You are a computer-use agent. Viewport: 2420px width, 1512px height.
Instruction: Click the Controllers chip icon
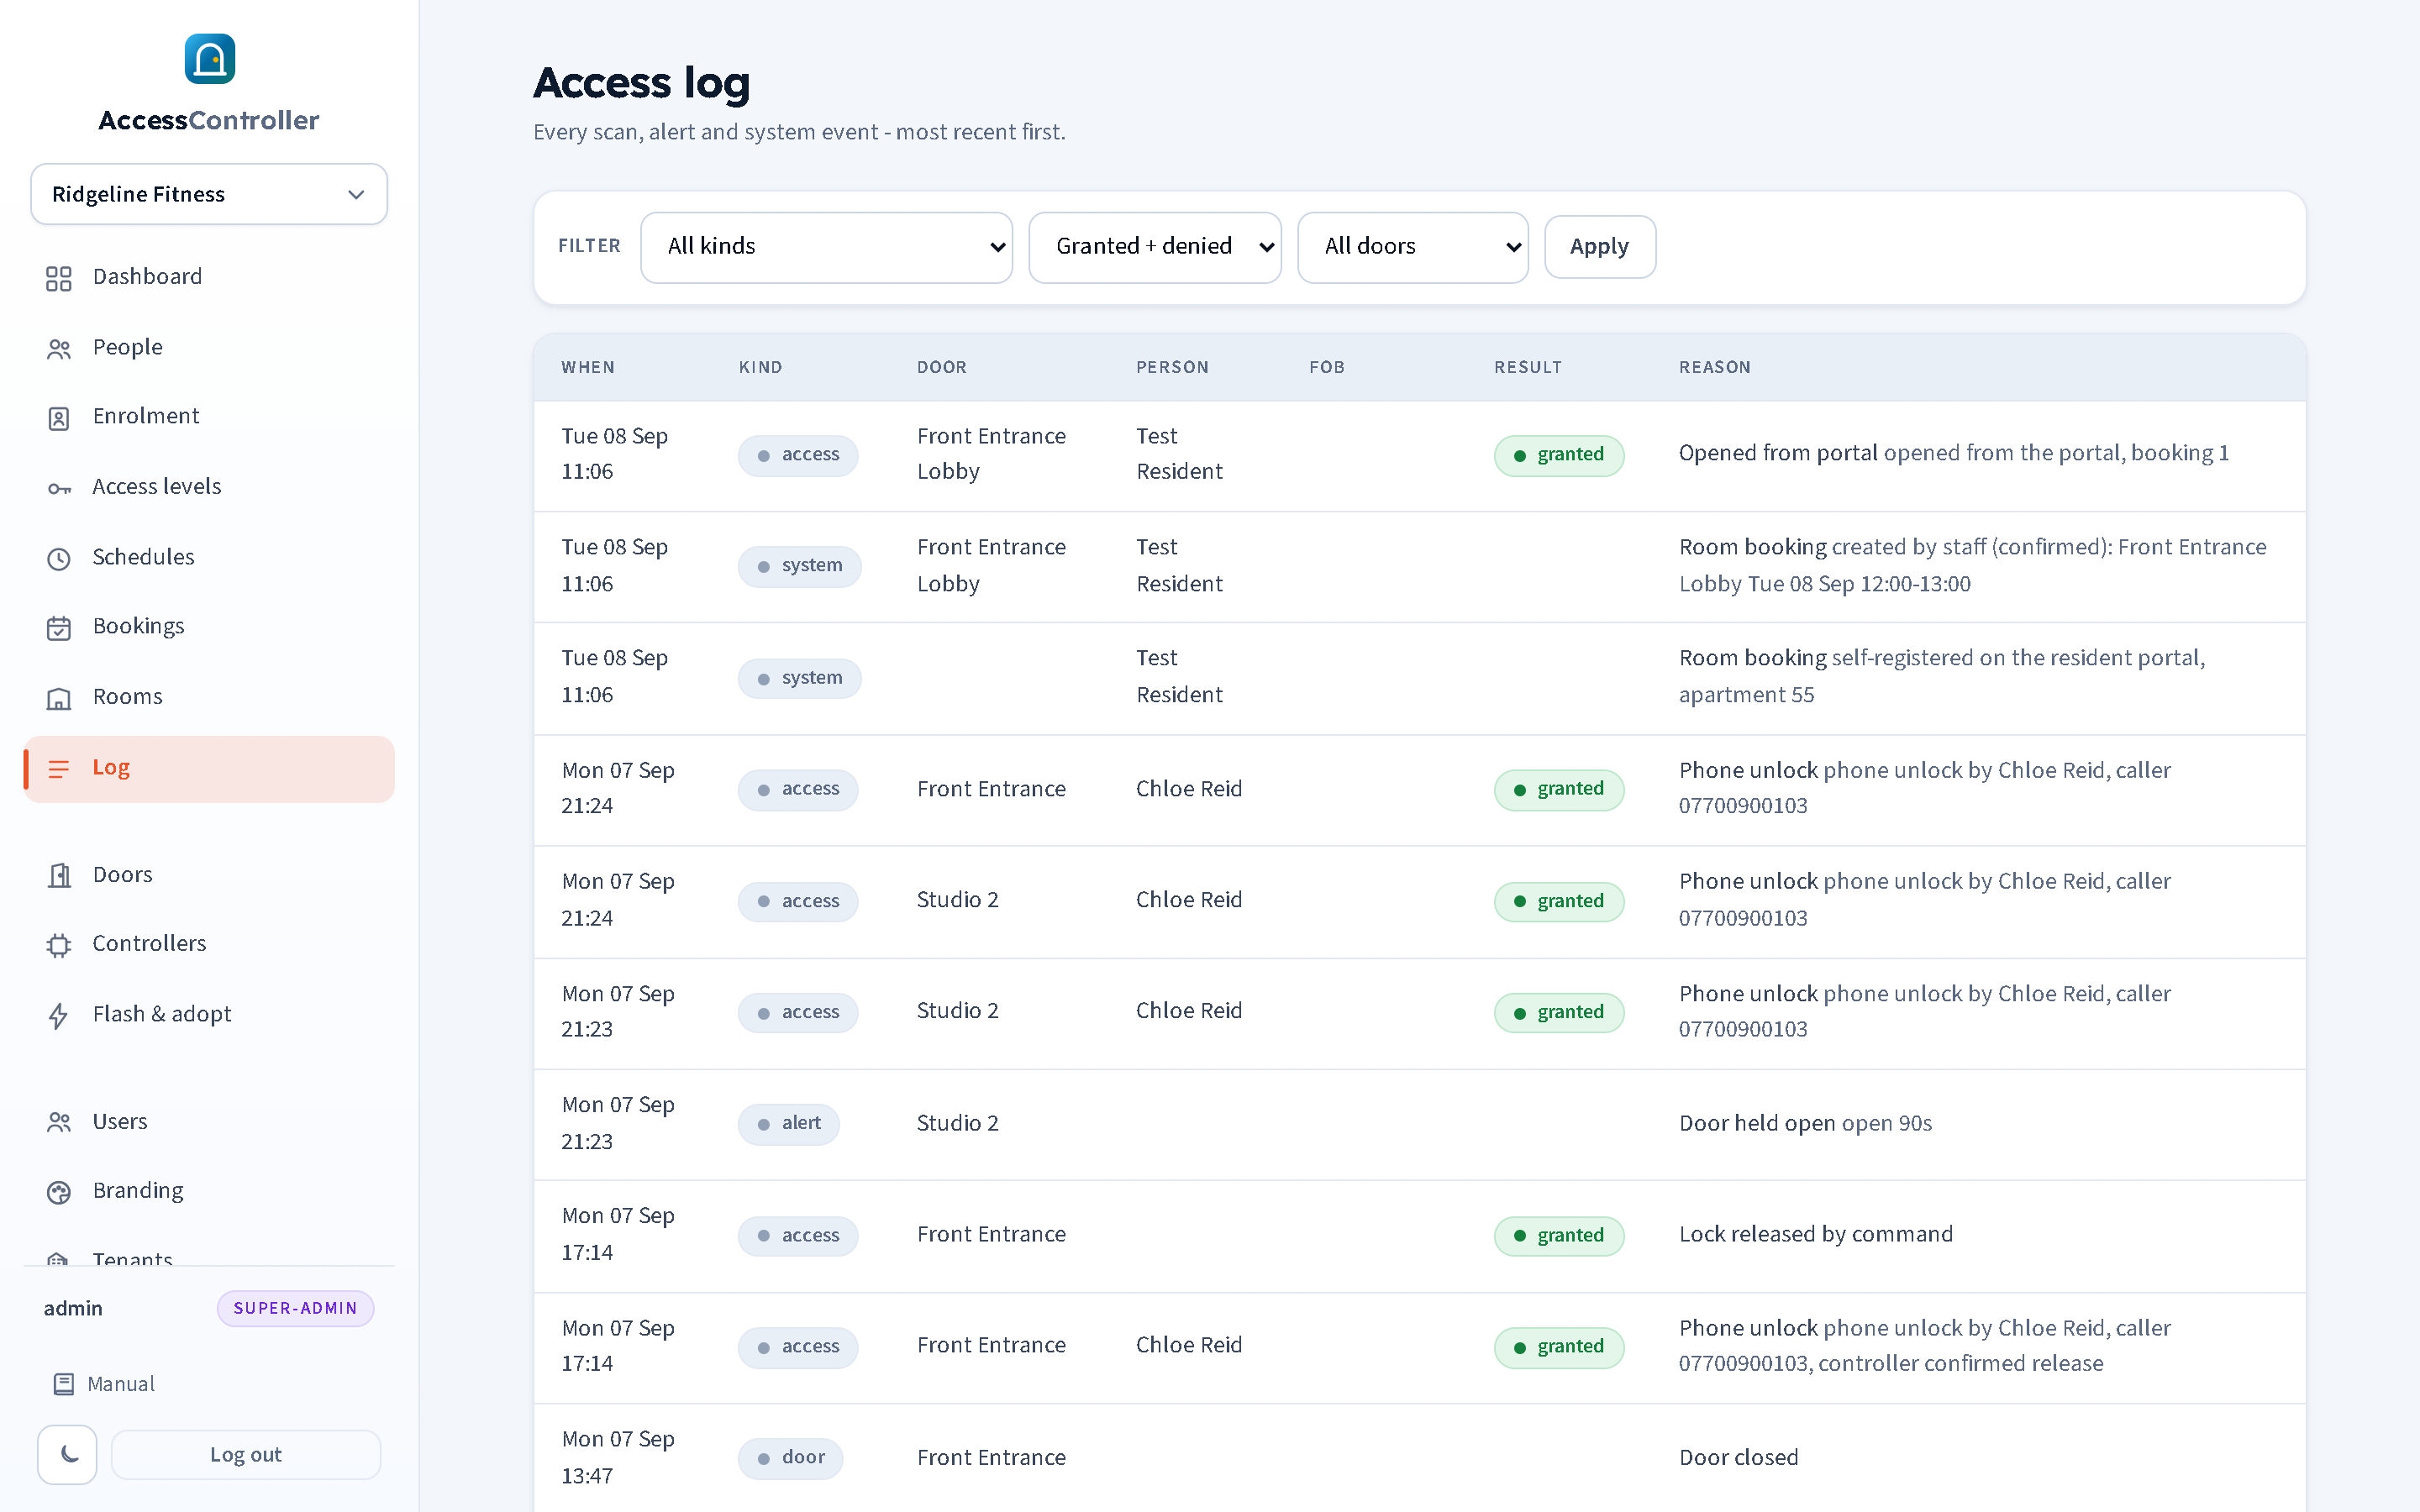click(59, 945)
